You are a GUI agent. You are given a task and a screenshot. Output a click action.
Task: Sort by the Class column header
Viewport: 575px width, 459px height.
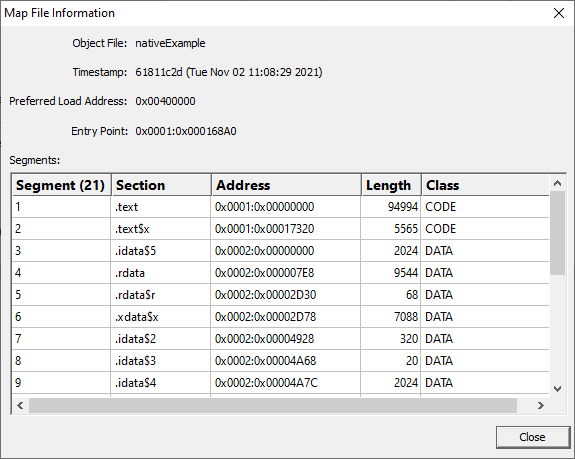485,185
